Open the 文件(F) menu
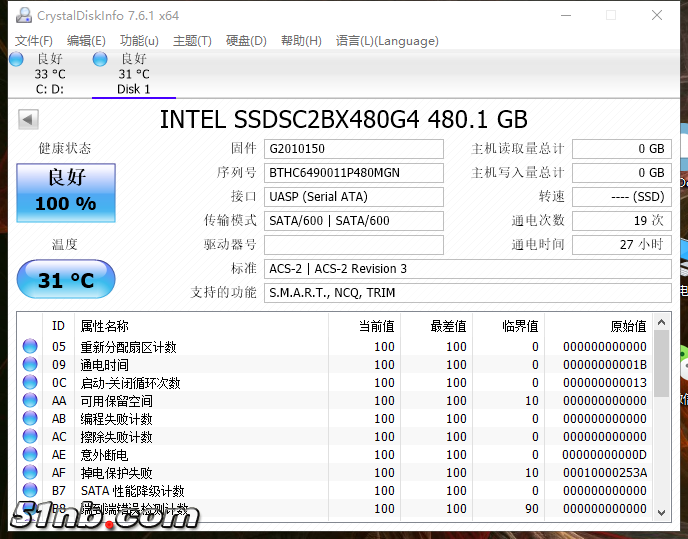The width and height of the screenshot is (688, 539). coord(34,41)
